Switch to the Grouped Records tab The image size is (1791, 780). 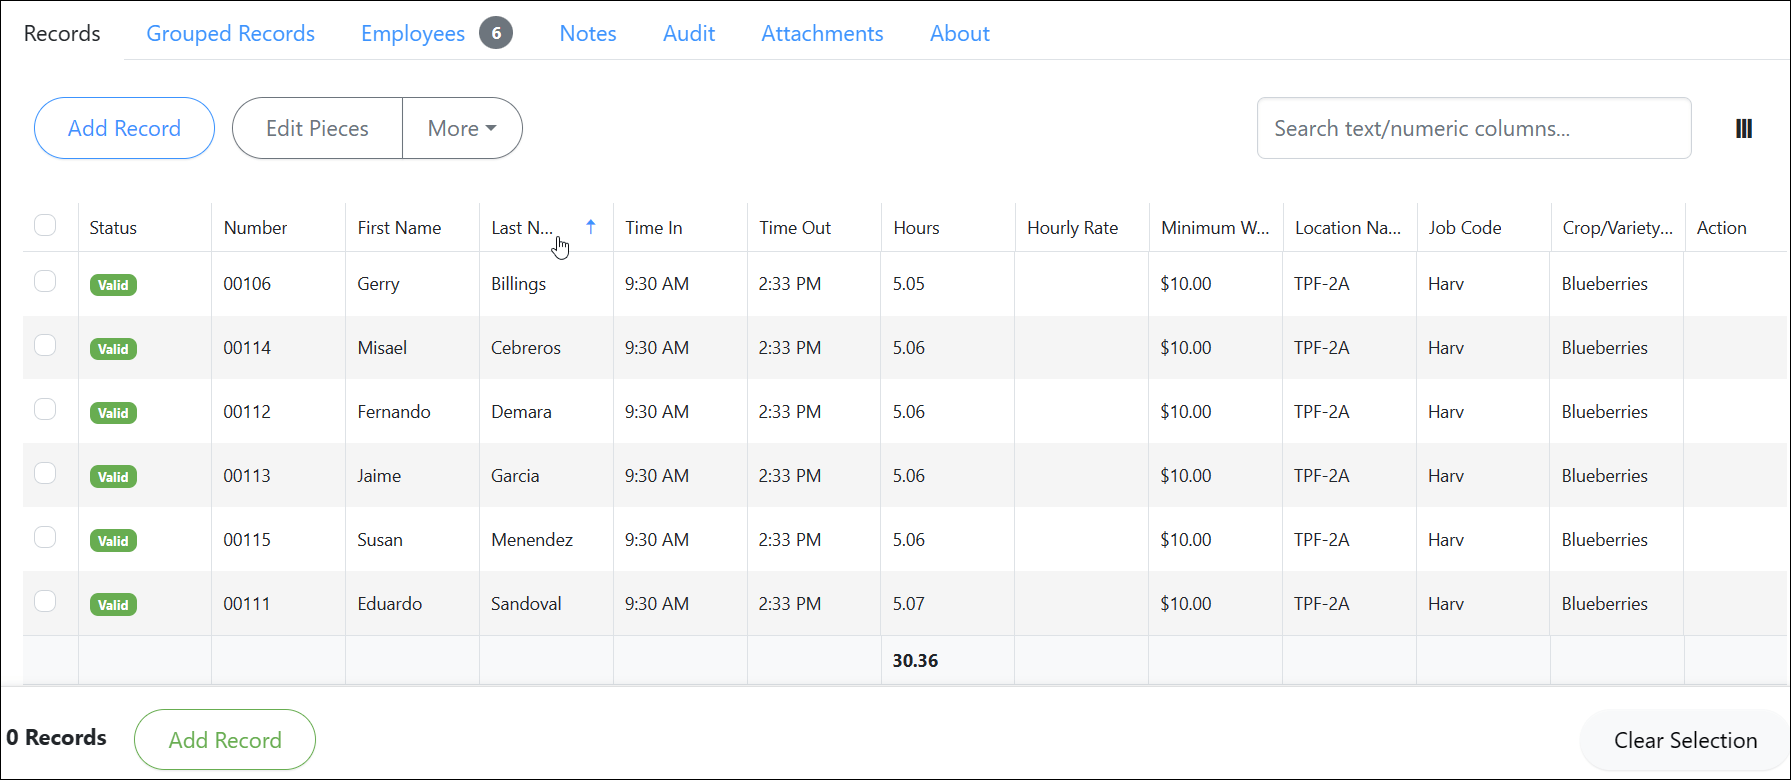pos(231,33)
